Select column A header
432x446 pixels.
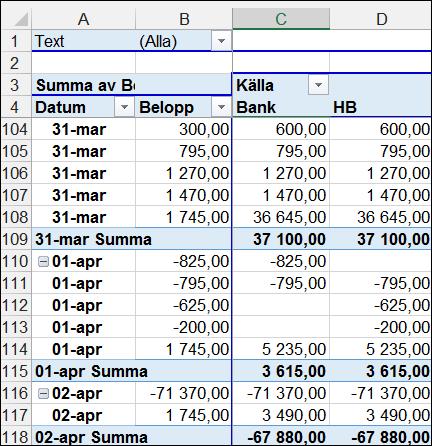(x=83, y=19)
